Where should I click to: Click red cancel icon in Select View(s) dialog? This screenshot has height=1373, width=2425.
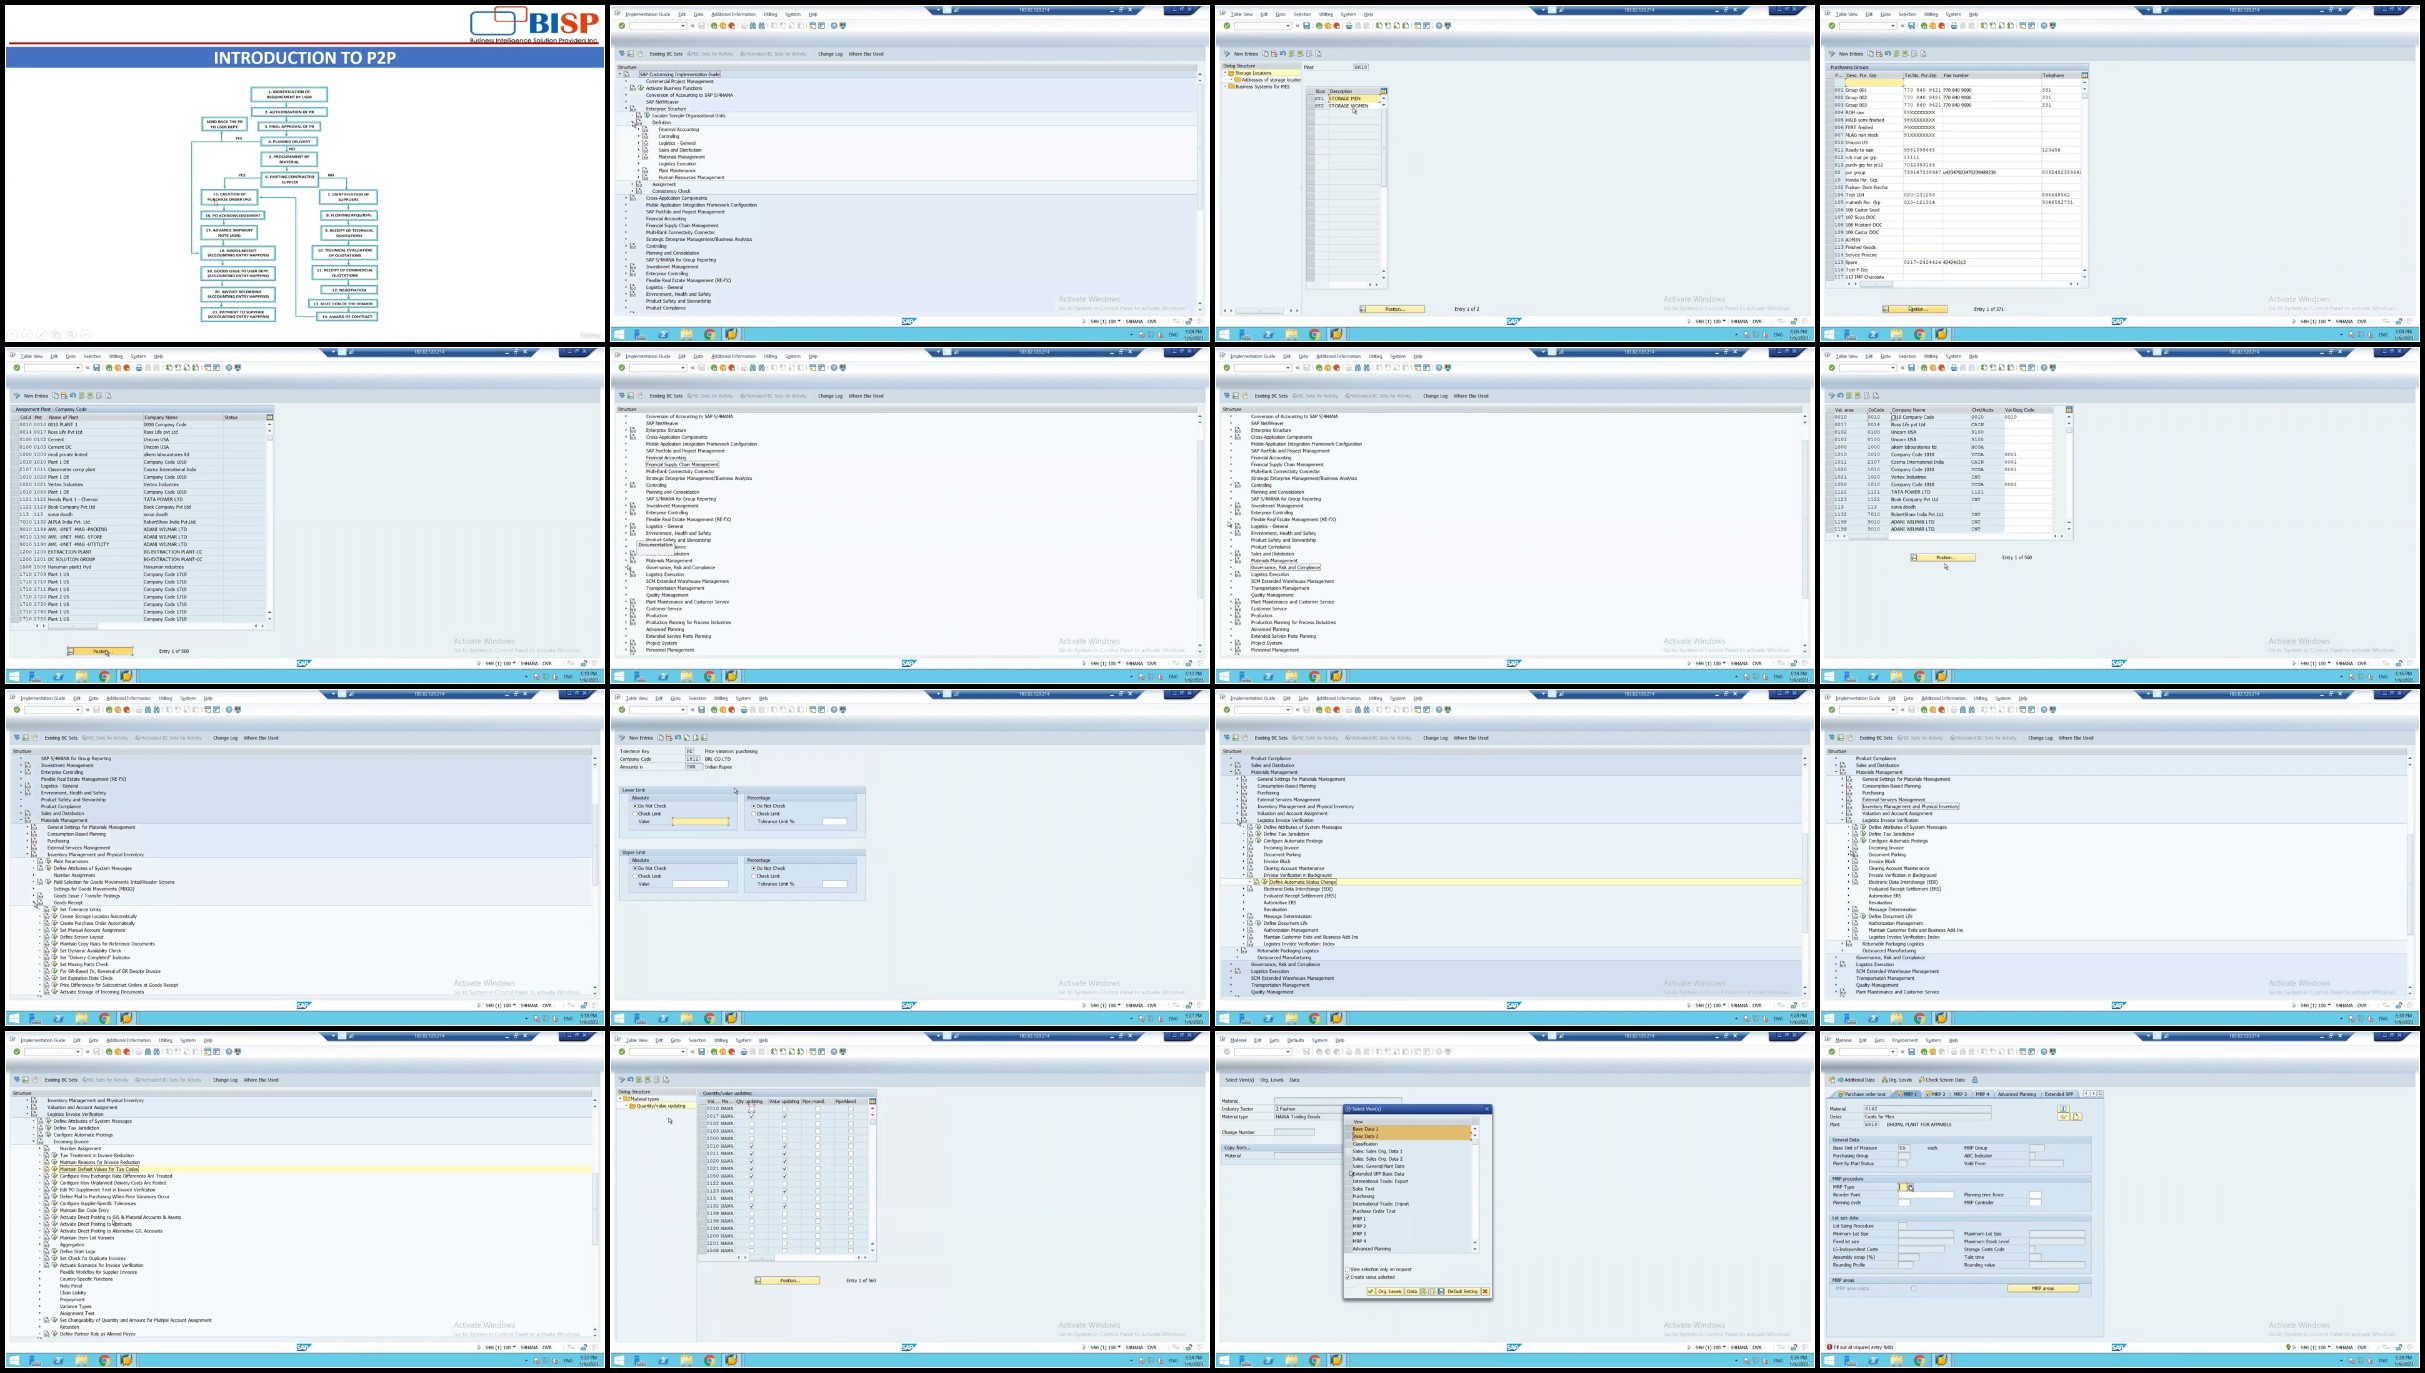[x=1485, y=1291]
